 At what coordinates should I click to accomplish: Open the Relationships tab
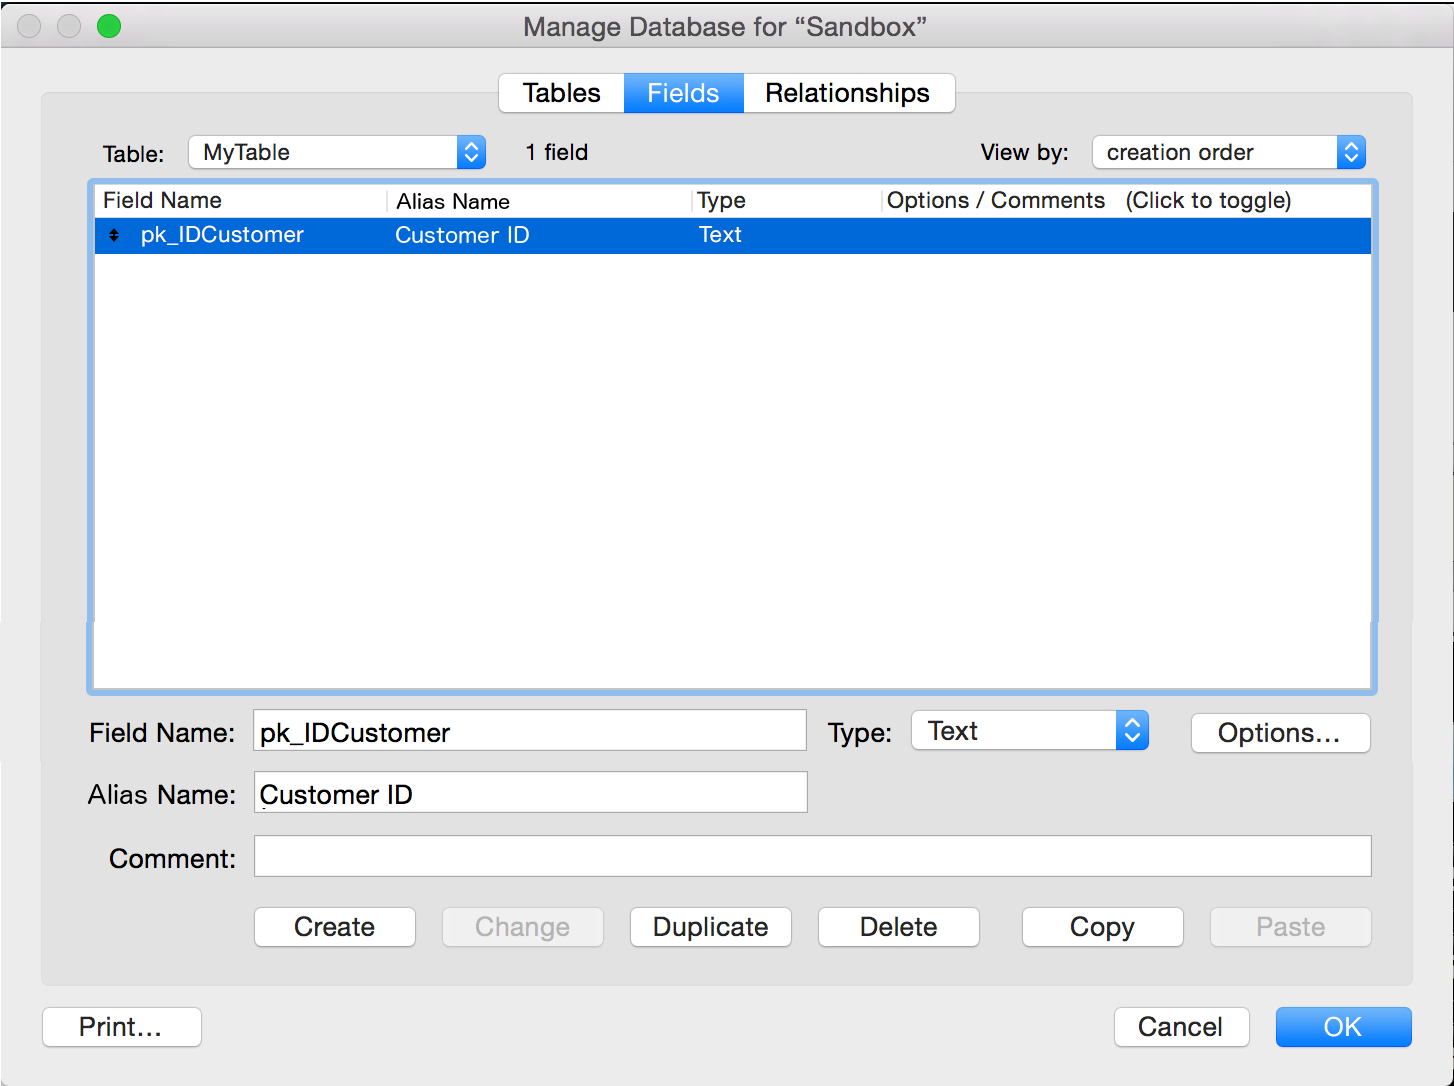click(x=847, y=93)
